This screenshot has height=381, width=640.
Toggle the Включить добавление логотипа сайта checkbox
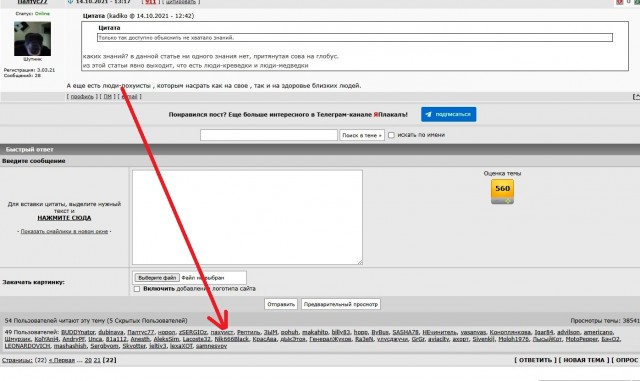click(x=137, y=289)
